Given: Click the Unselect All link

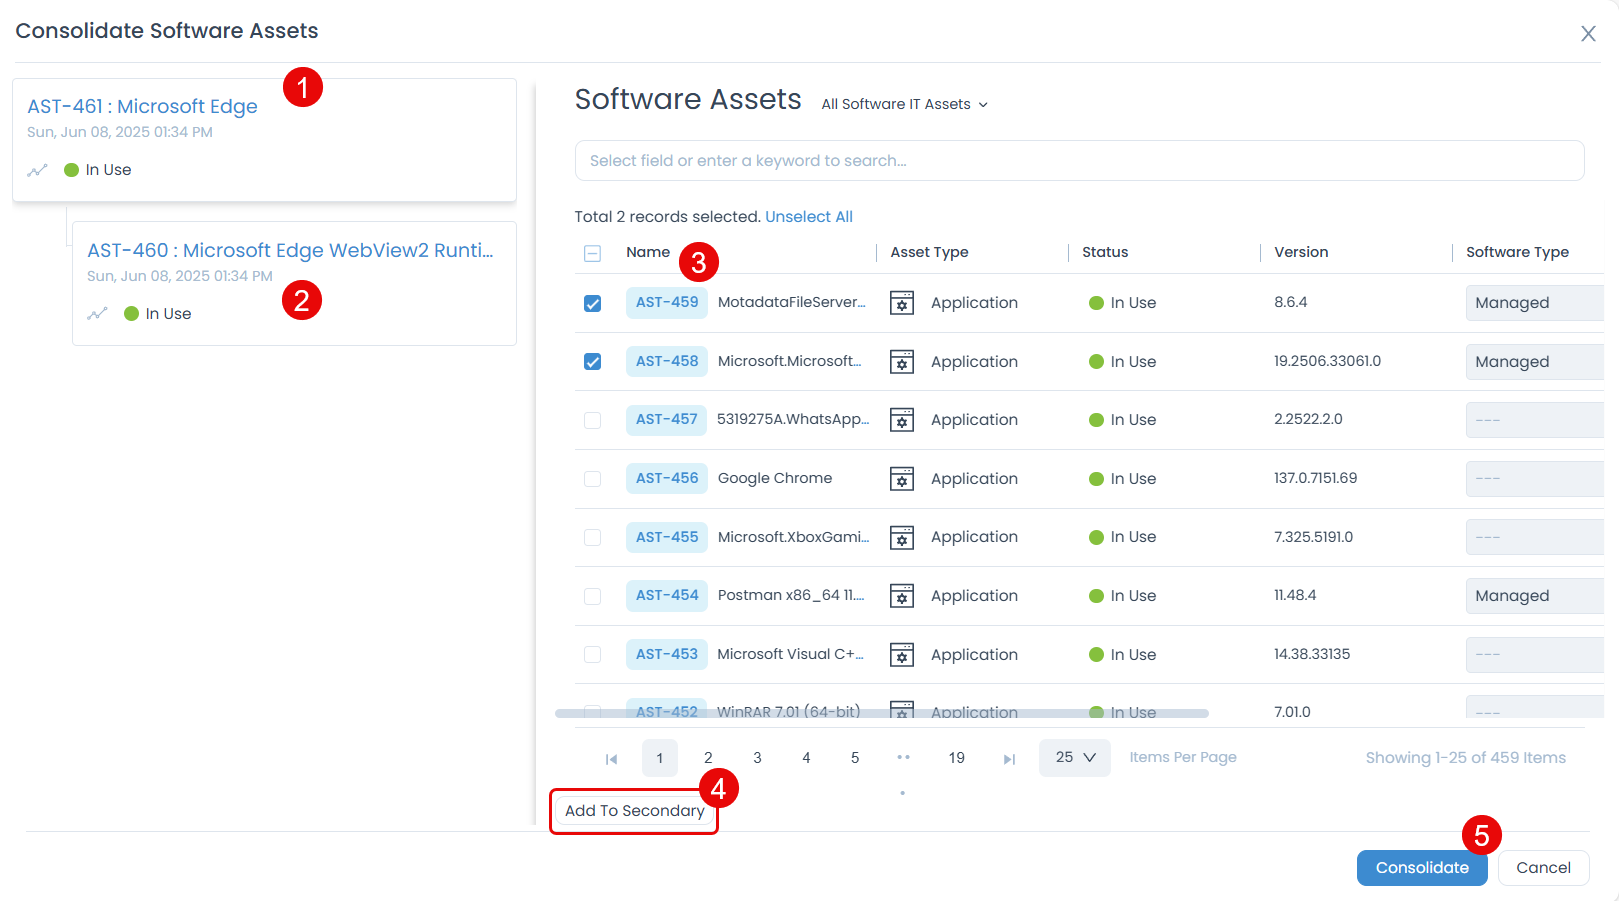Looking at the screenshot, I should [809, 216].
